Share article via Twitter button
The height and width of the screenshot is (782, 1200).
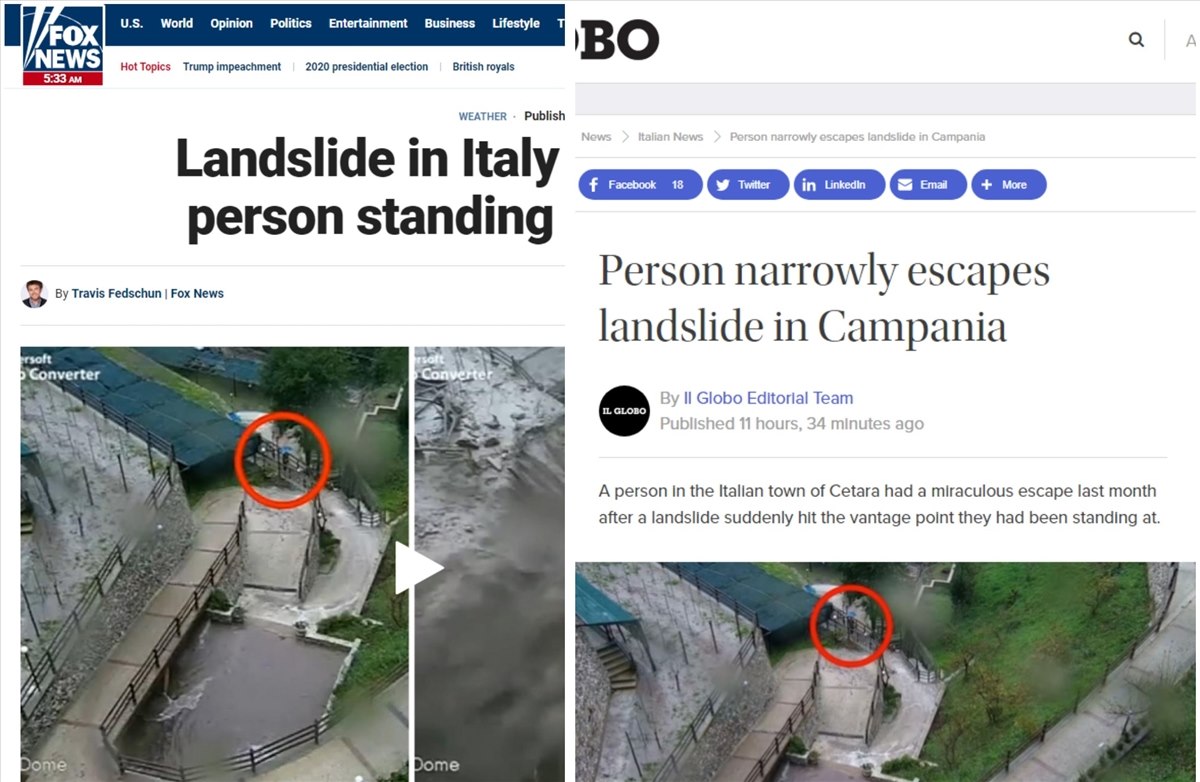click(x=746, y=185)
